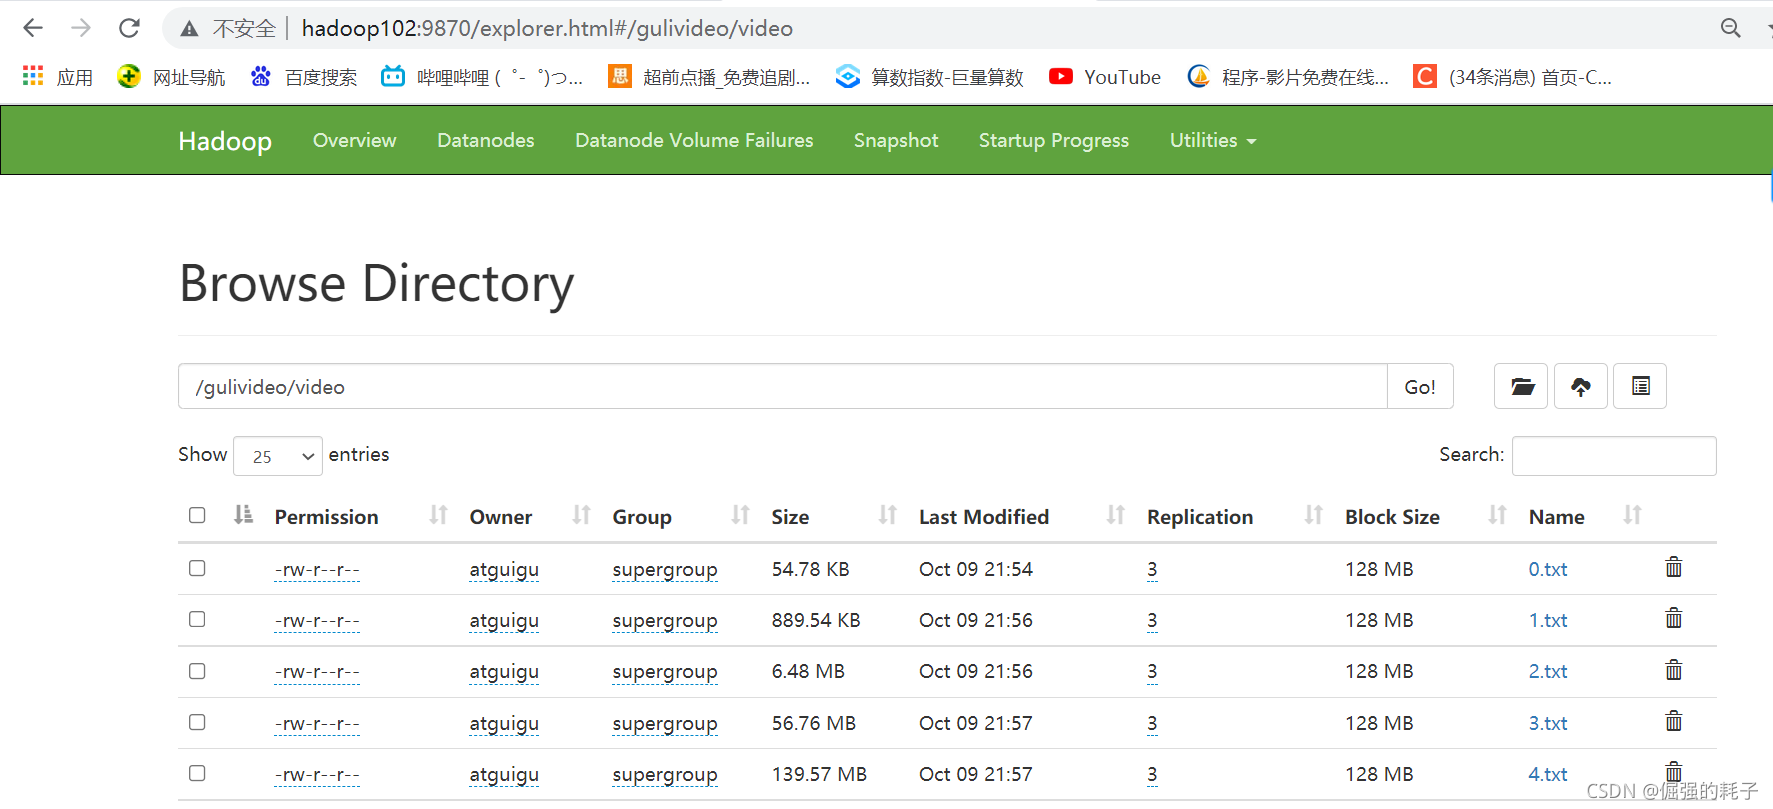Screen dimensions: 1773x809
Task: Click the Search input field
Action: click(x=1614, y=456)
